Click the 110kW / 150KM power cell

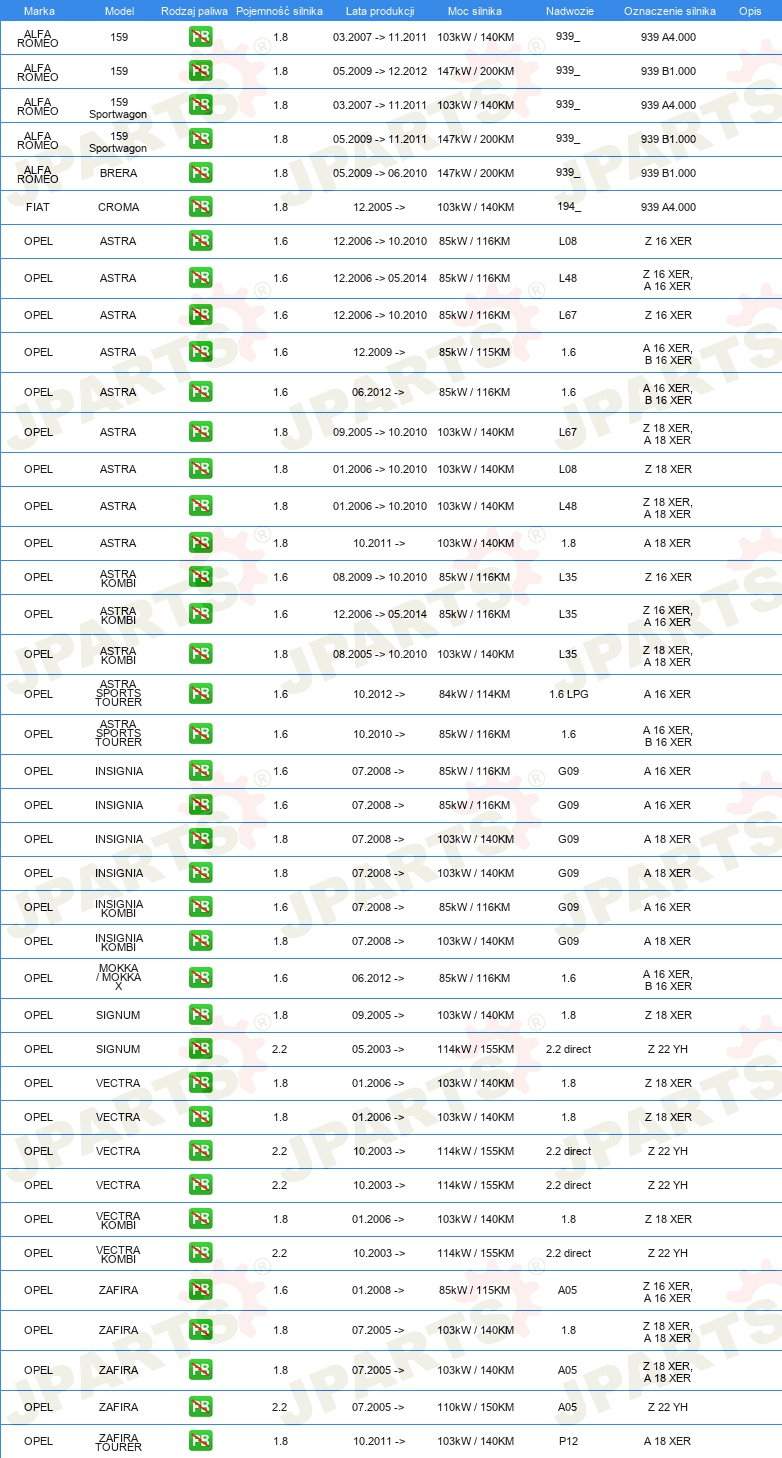[x=475, y=1407]
